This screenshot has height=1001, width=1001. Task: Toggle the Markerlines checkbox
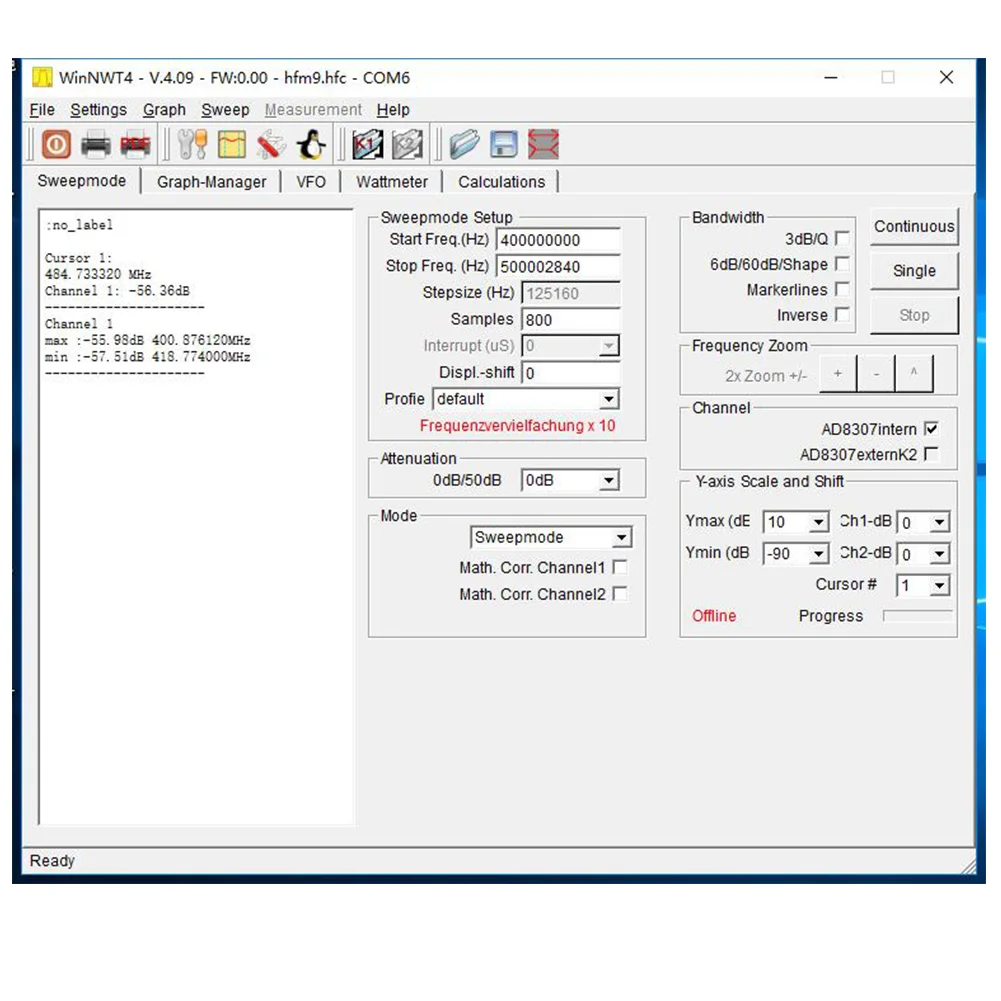[842, 289]
